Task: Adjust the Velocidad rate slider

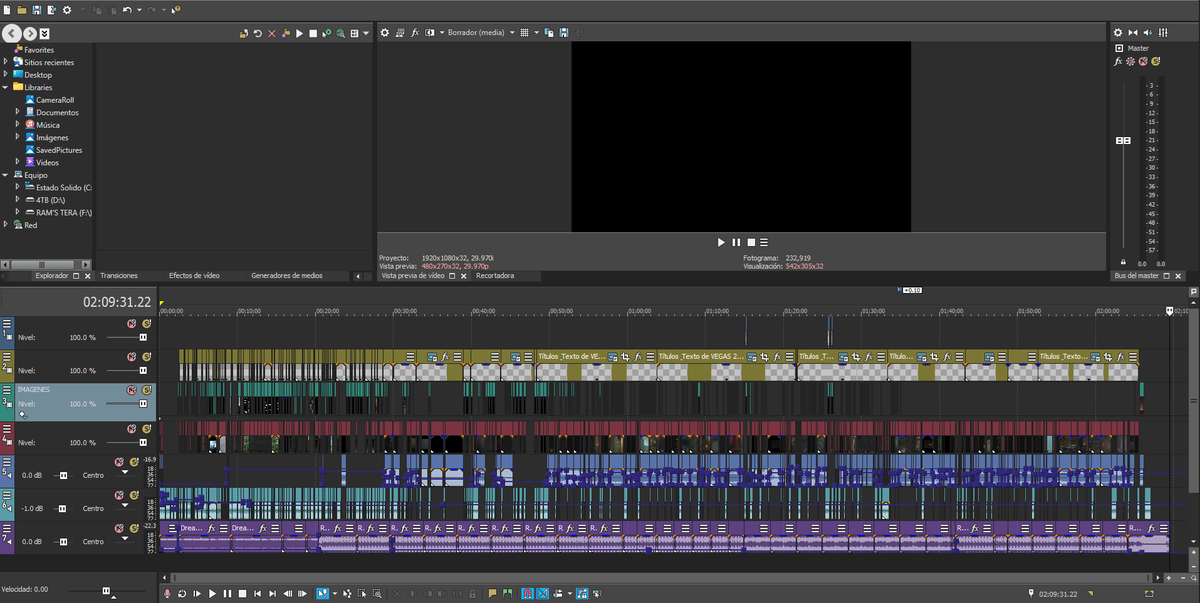Action: tap(106, 590)
